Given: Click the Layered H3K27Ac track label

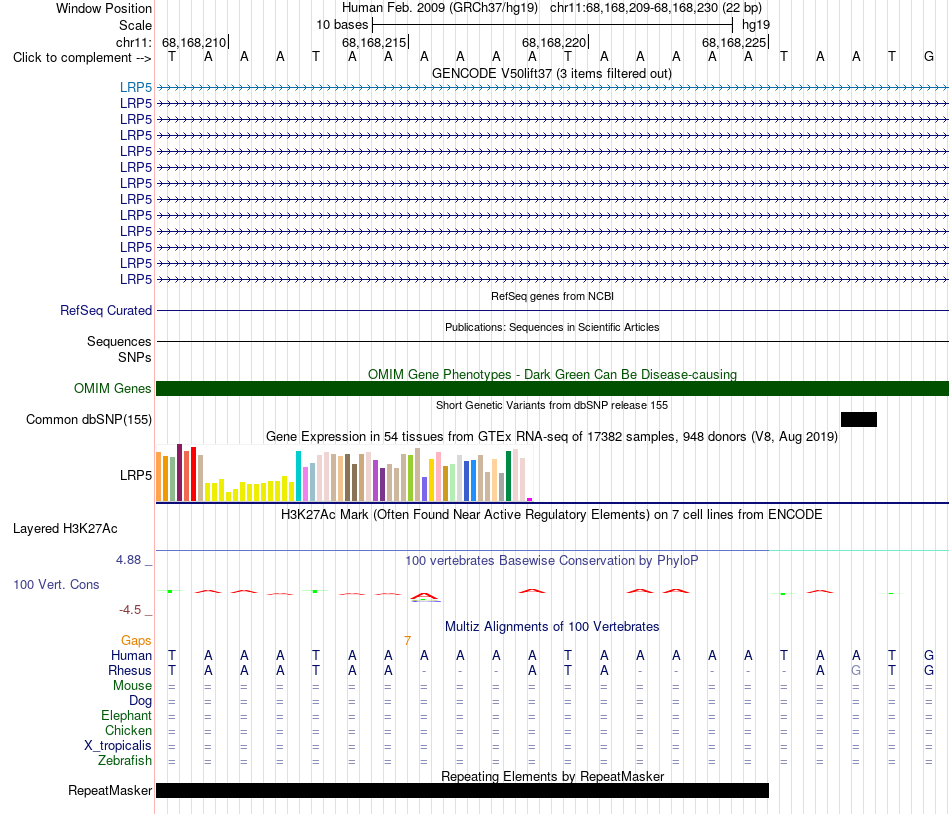Looking at the screenshot, I should (65, 528).
